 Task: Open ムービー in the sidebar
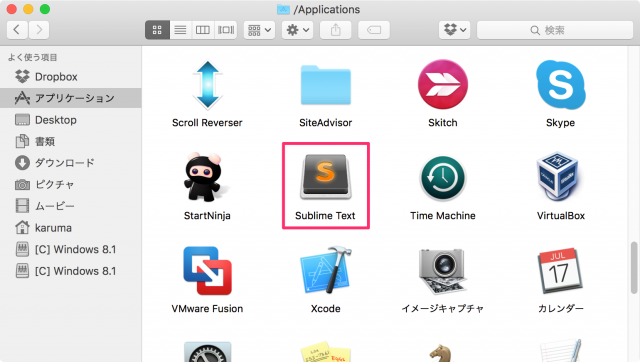(x=71, y=206)
